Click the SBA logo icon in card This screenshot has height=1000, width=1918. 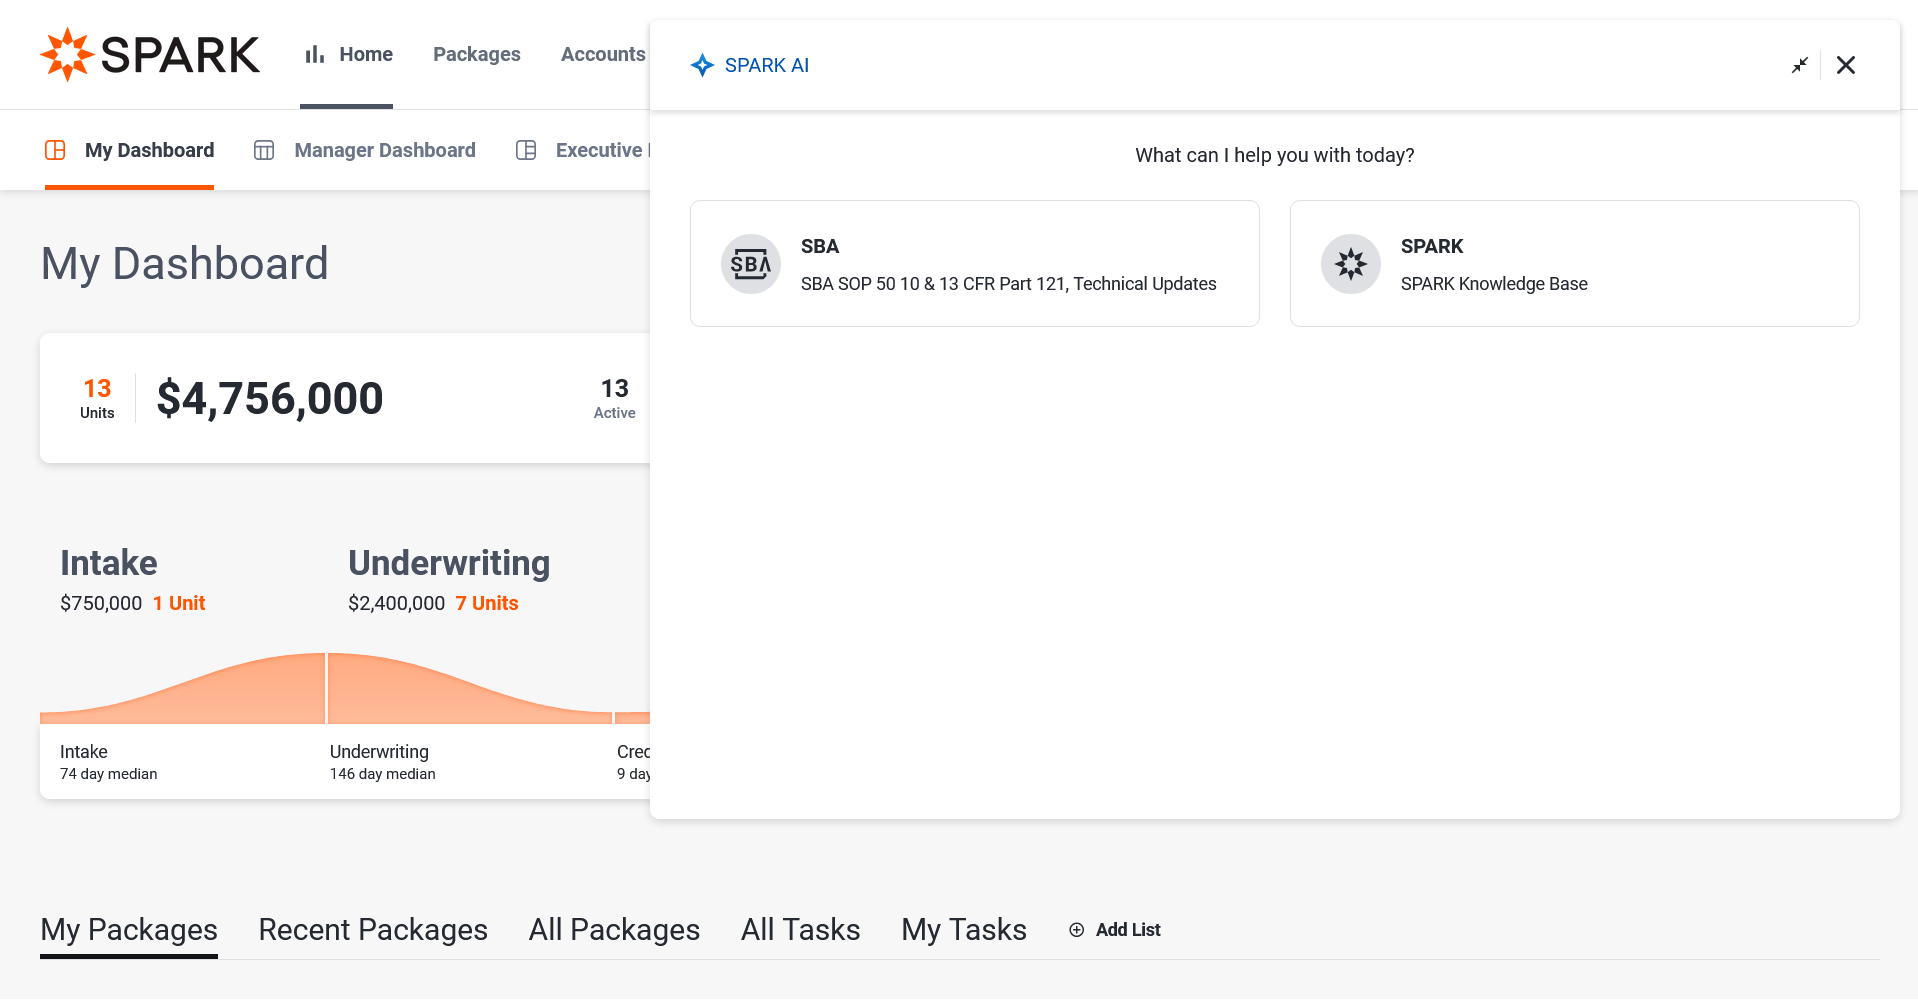[751, 264]
